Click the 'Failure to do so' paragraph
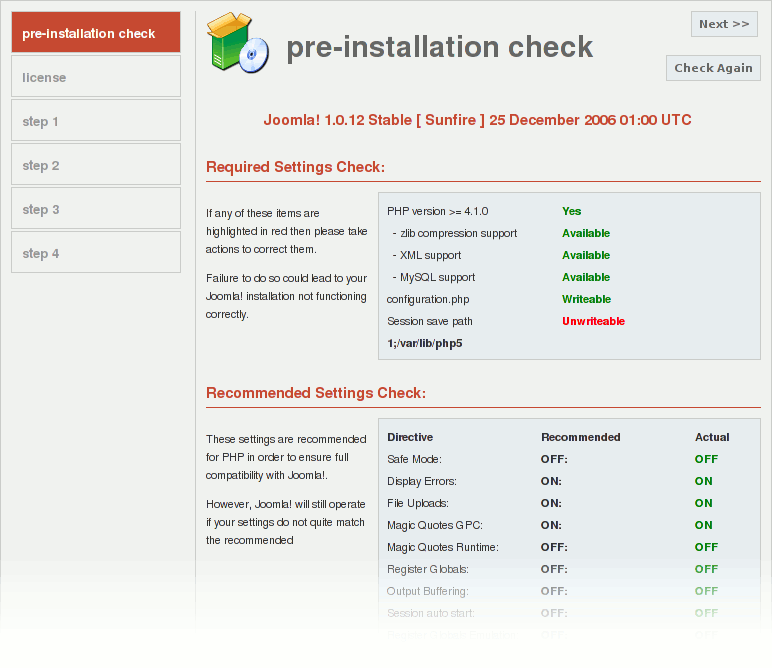Image resolution: width=772 pixels, height=668 pixels. [x=286, y=296]
